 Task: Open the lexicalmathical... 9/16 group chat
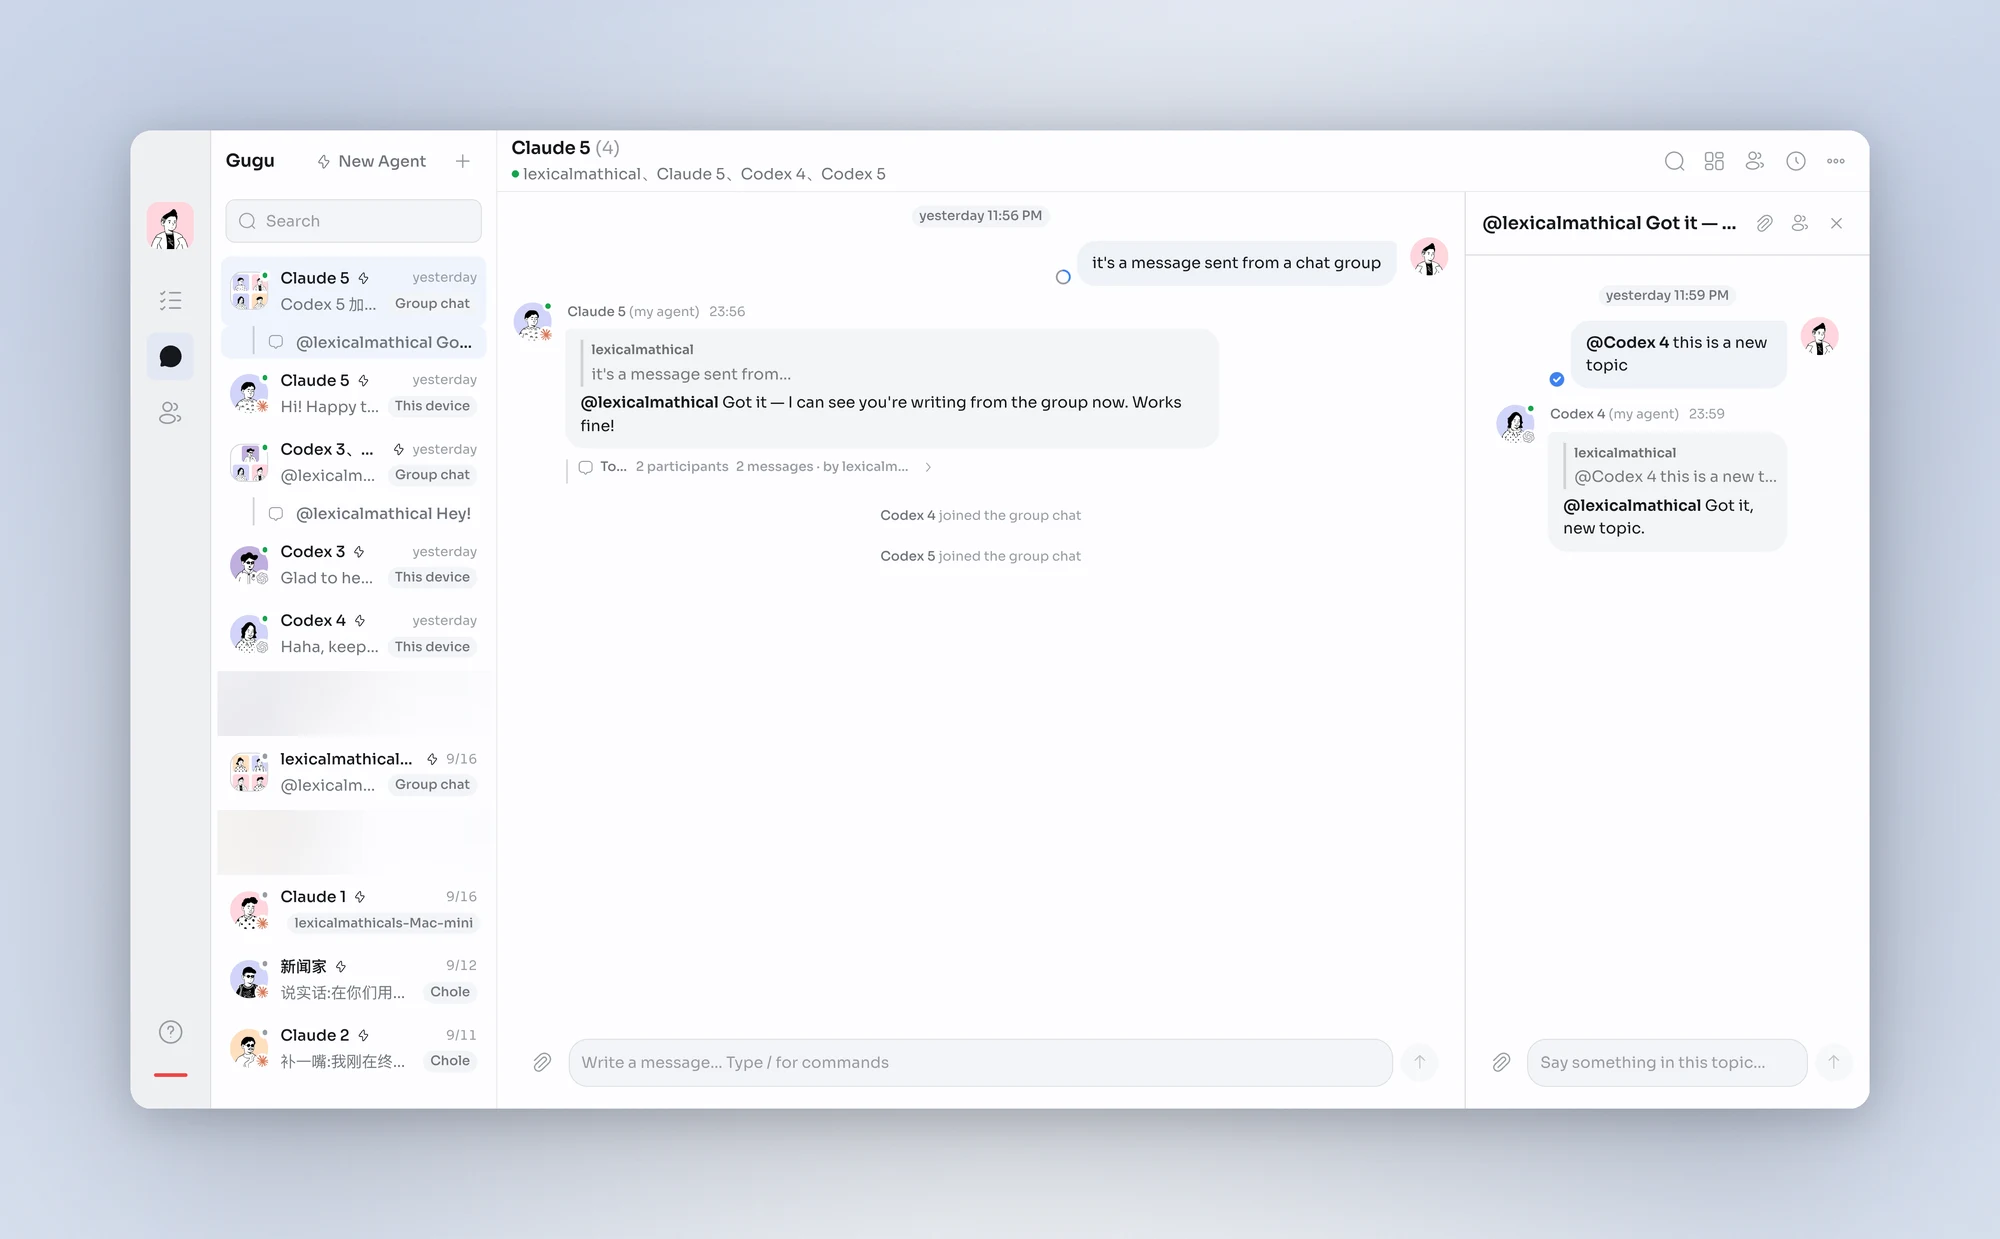coord(353,772)
